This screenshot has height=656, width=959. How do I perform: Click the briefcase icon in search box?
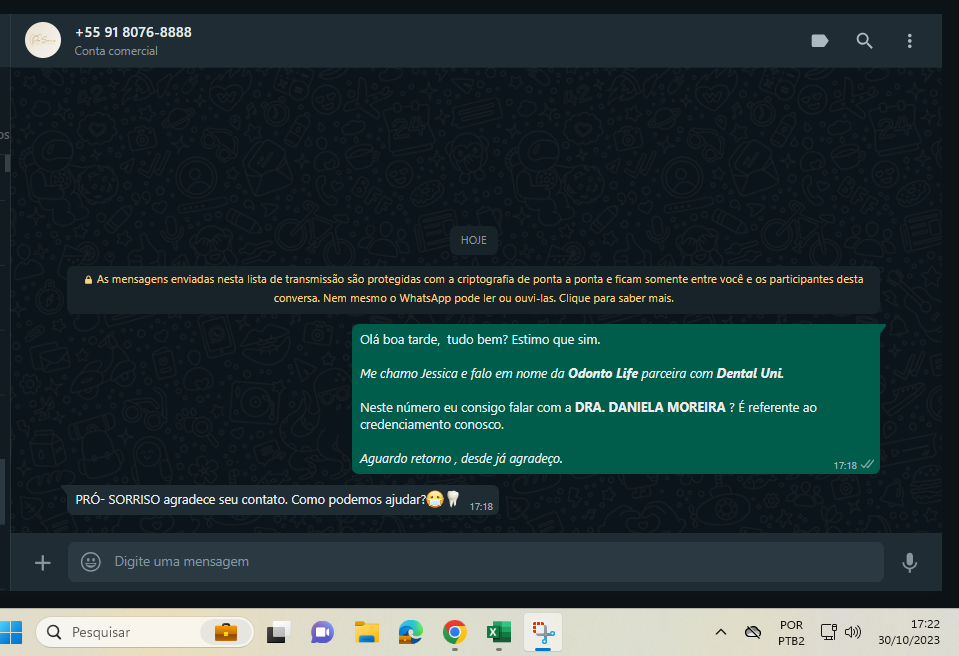click(226, 632)
